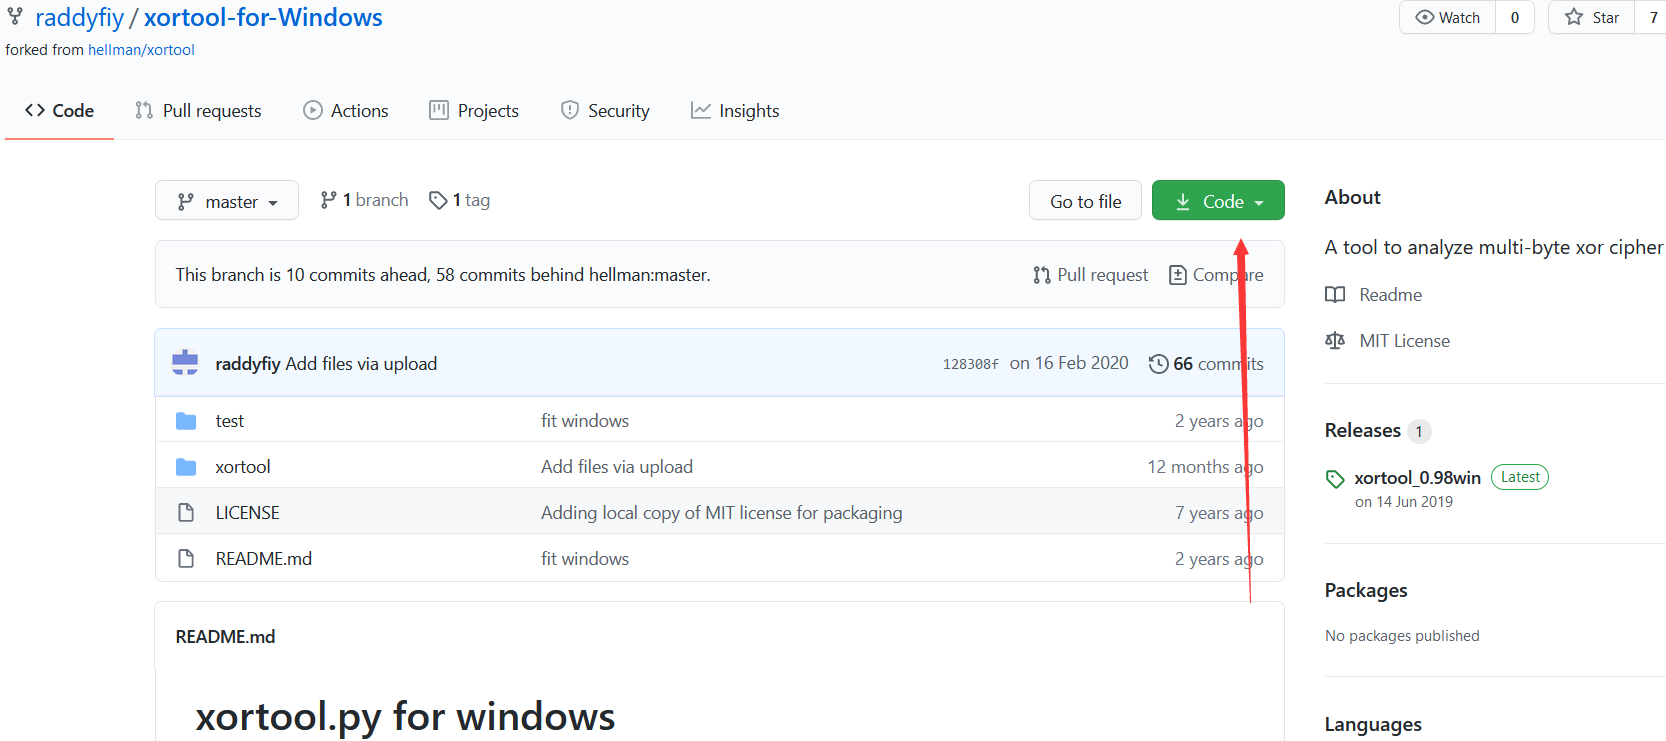Screen dimensions: 1666x741
Task: Go to the hellman/xortool parent repository
Action: pyautogui.click(x=141, y=50)
